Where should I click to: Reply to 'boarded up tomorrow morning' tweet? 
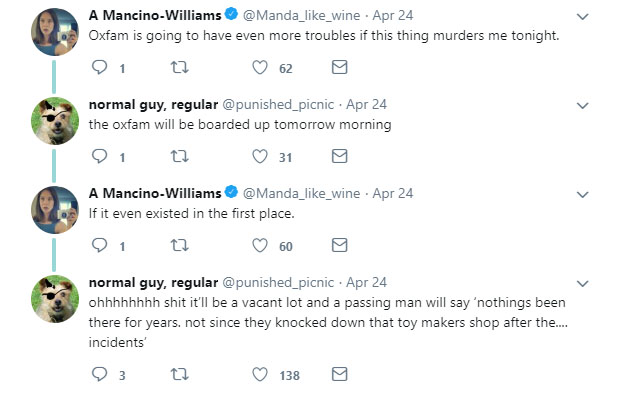[99, 156]
